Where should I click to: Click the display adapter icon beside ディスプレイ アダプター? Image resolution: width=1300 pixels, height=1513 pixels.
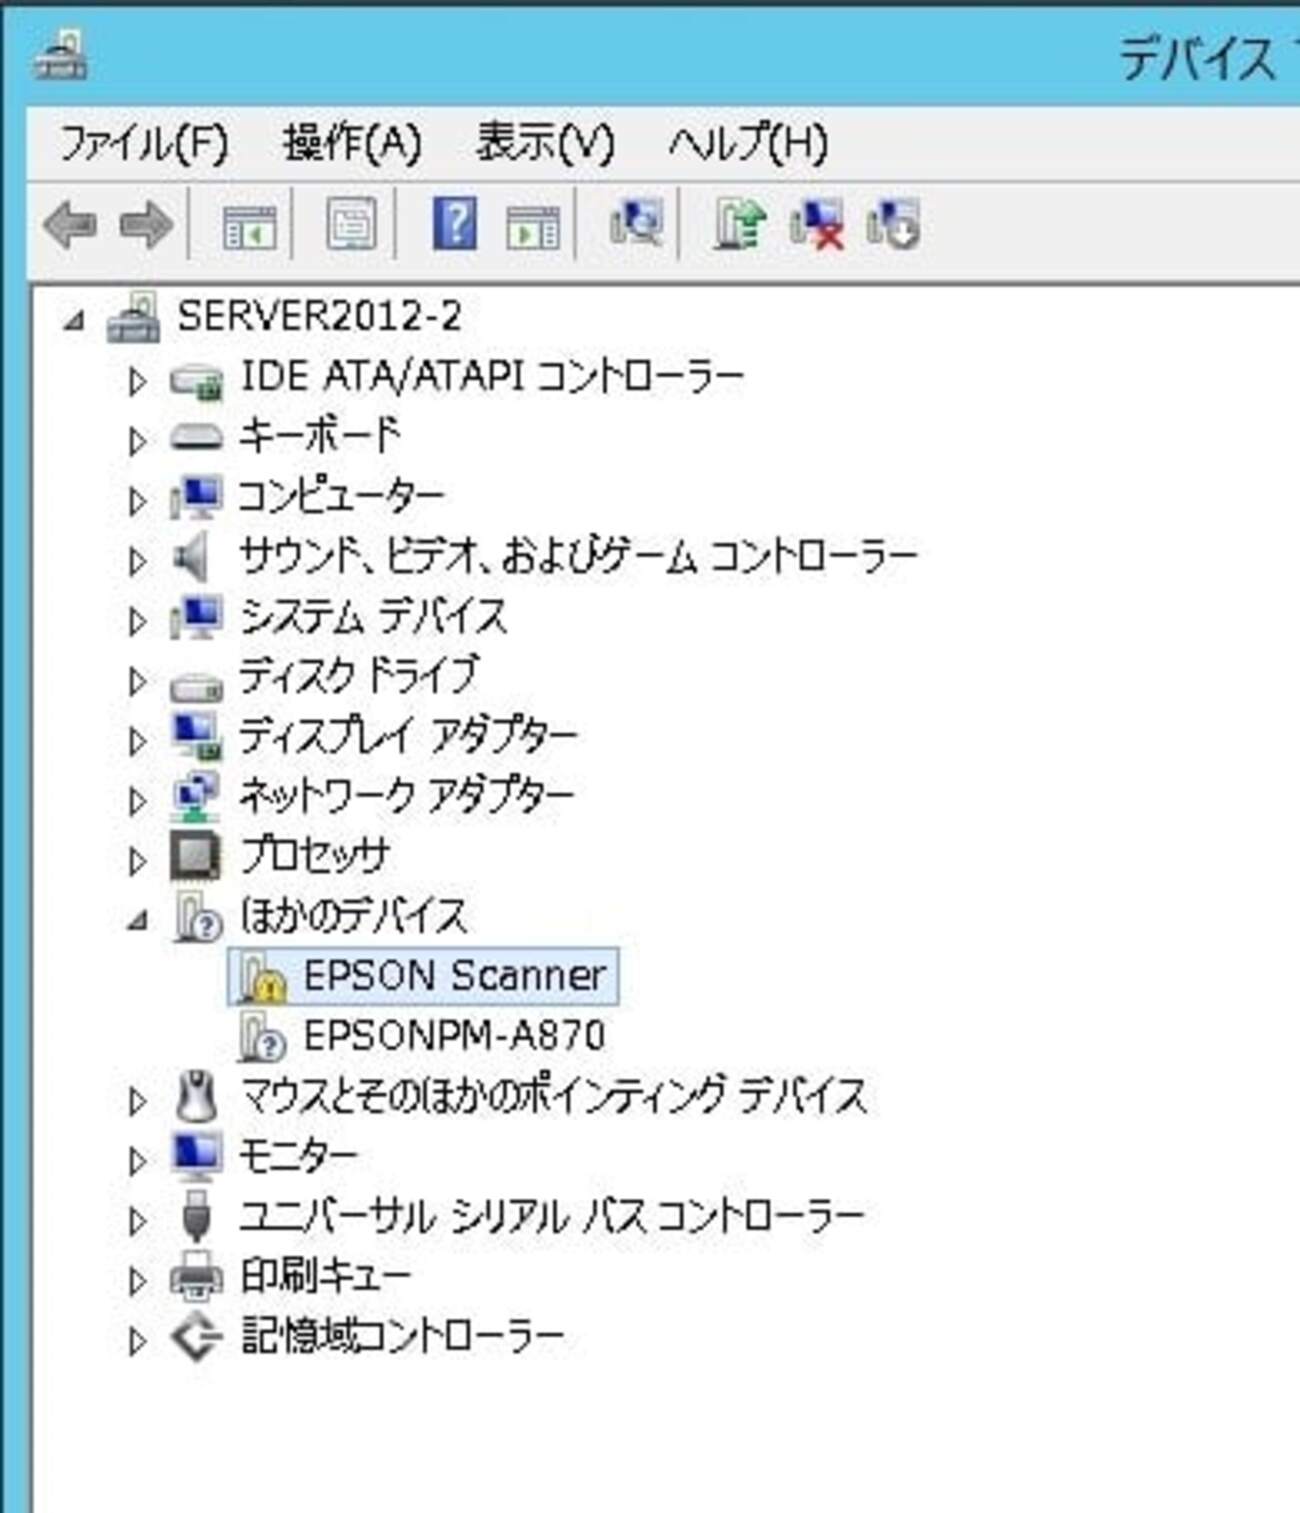tap(196, 736)
